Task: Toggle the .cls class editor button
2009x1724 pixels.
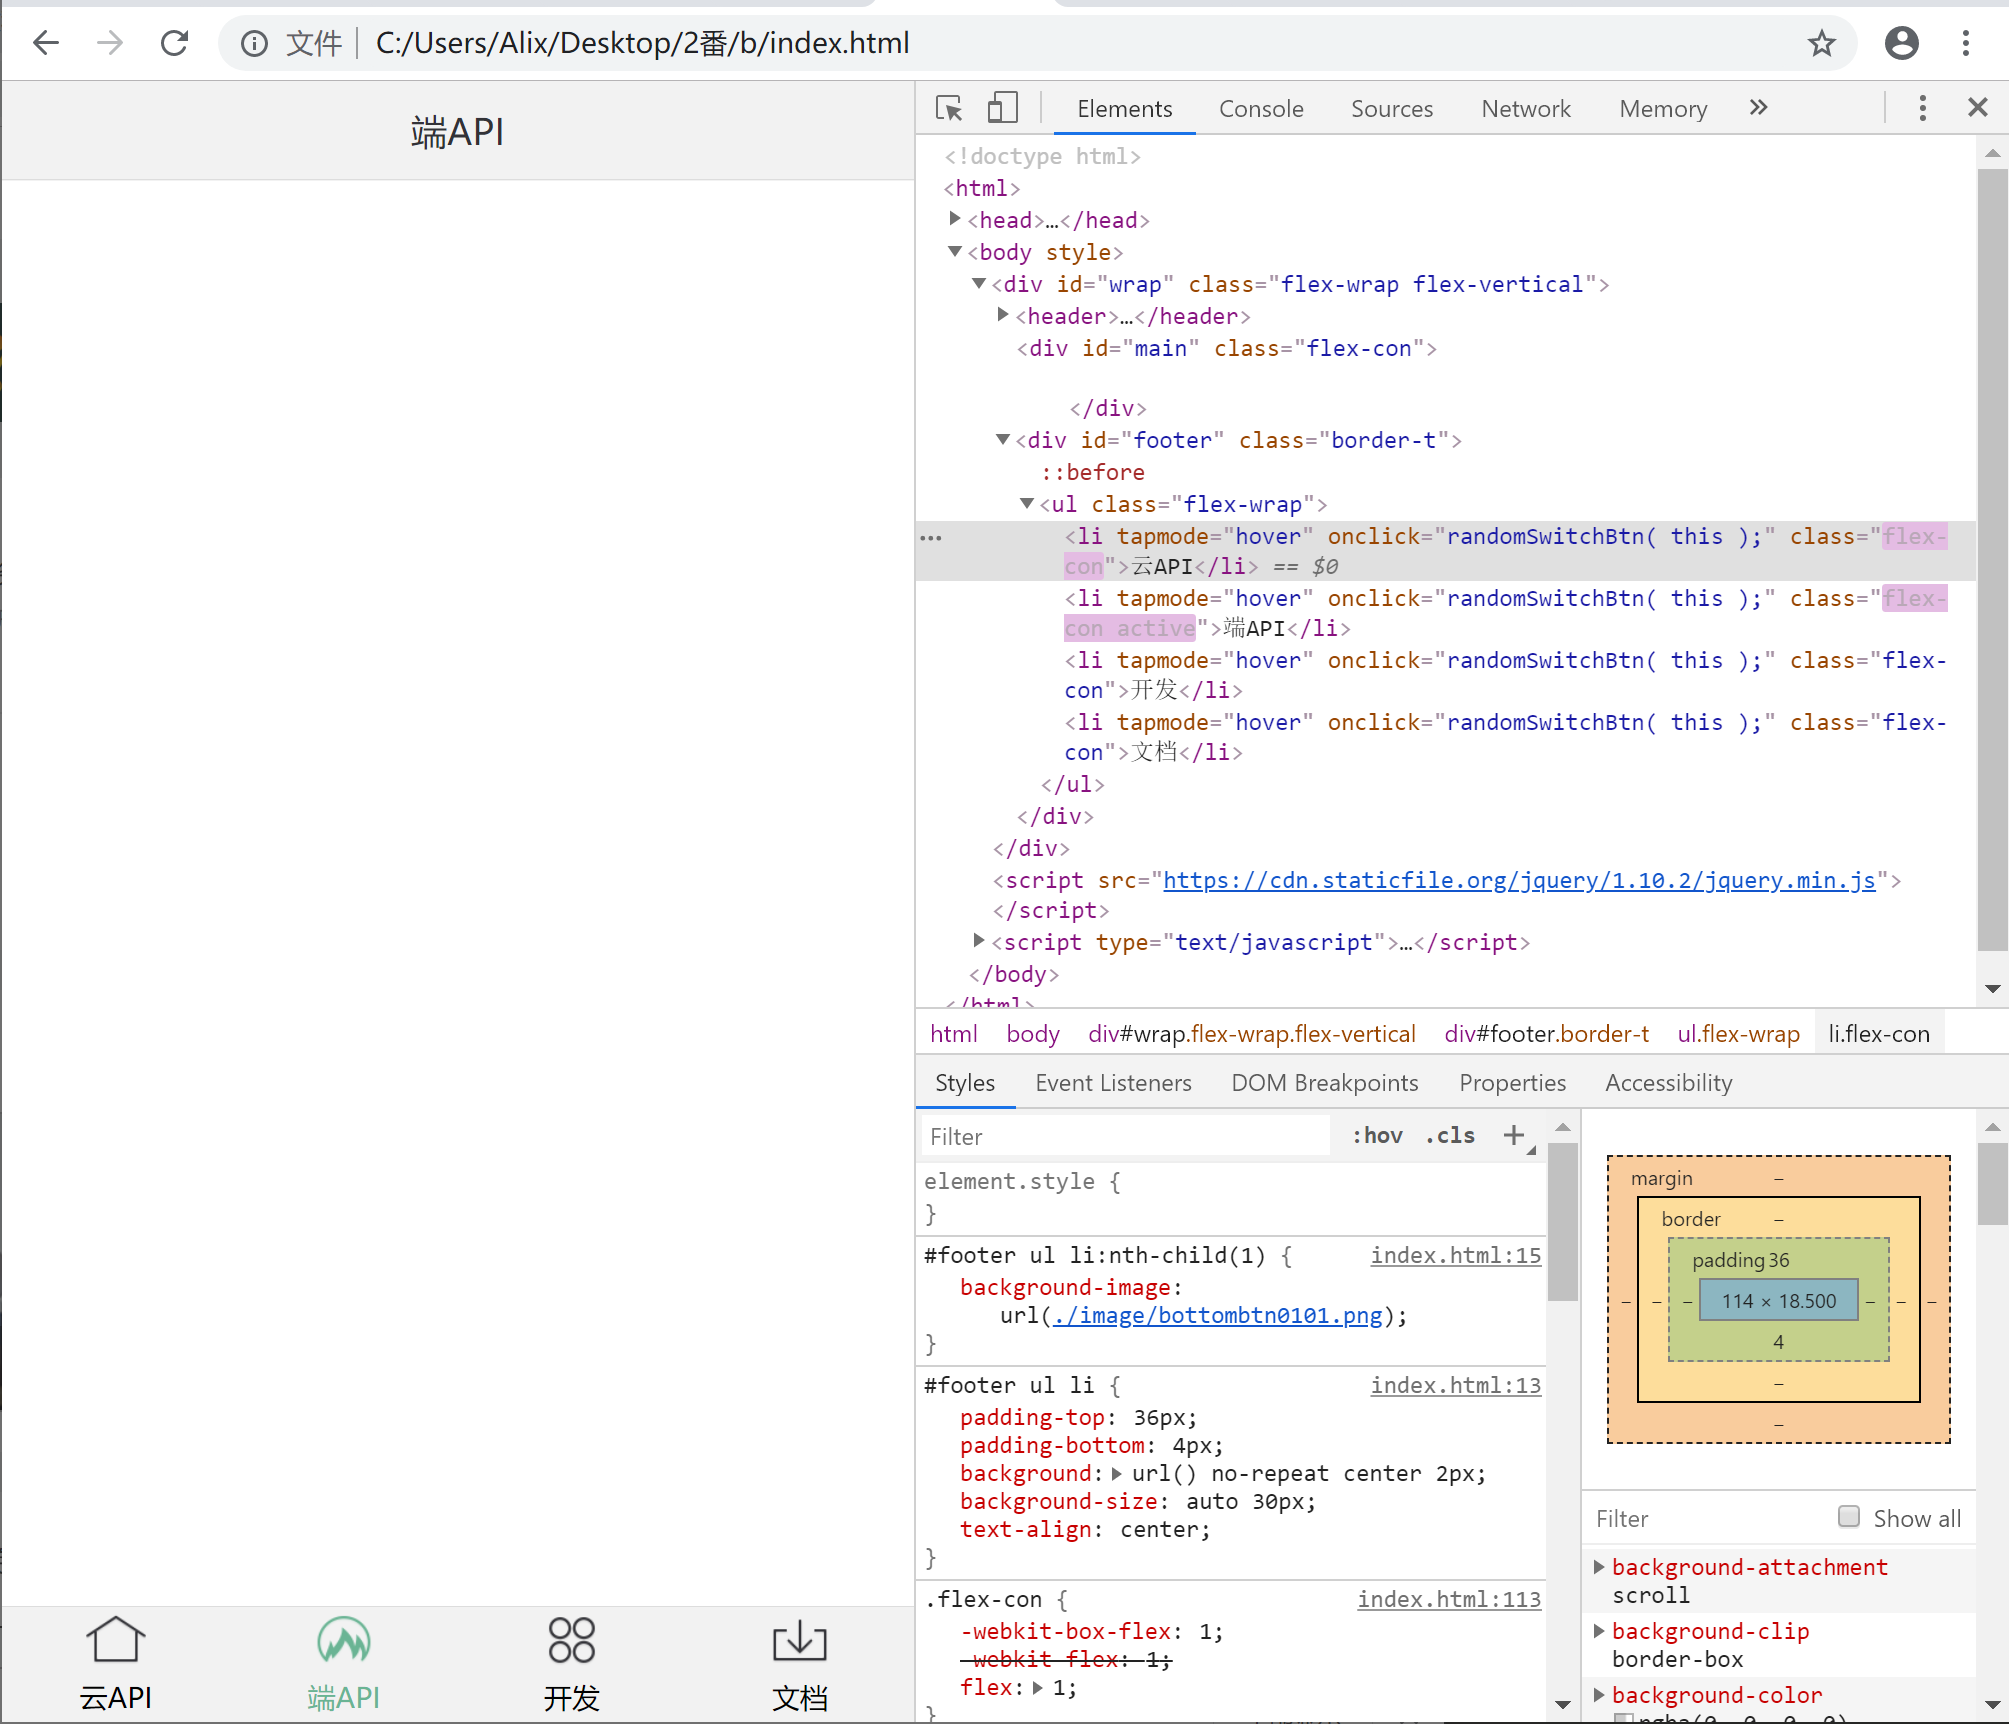Action: (1450, 1136)
